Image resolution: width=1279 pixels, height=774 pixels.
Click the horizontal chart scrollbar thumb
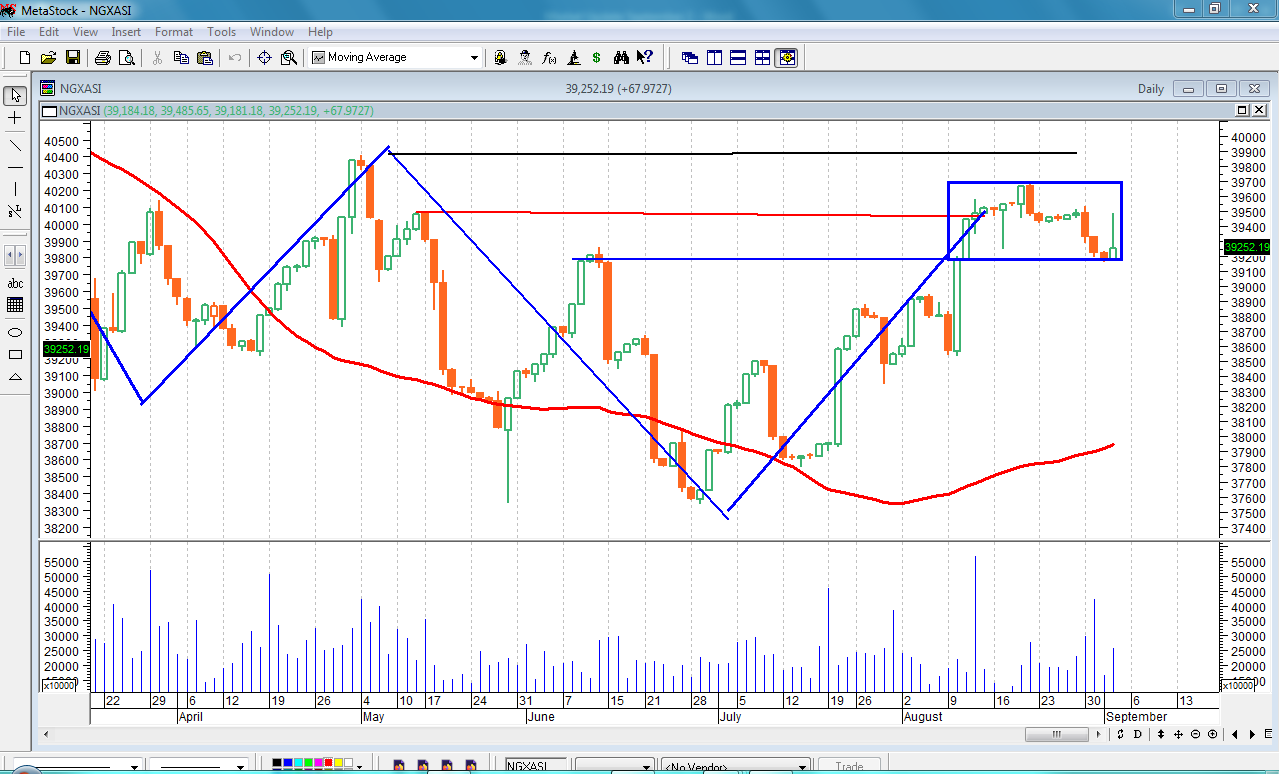1056,735
